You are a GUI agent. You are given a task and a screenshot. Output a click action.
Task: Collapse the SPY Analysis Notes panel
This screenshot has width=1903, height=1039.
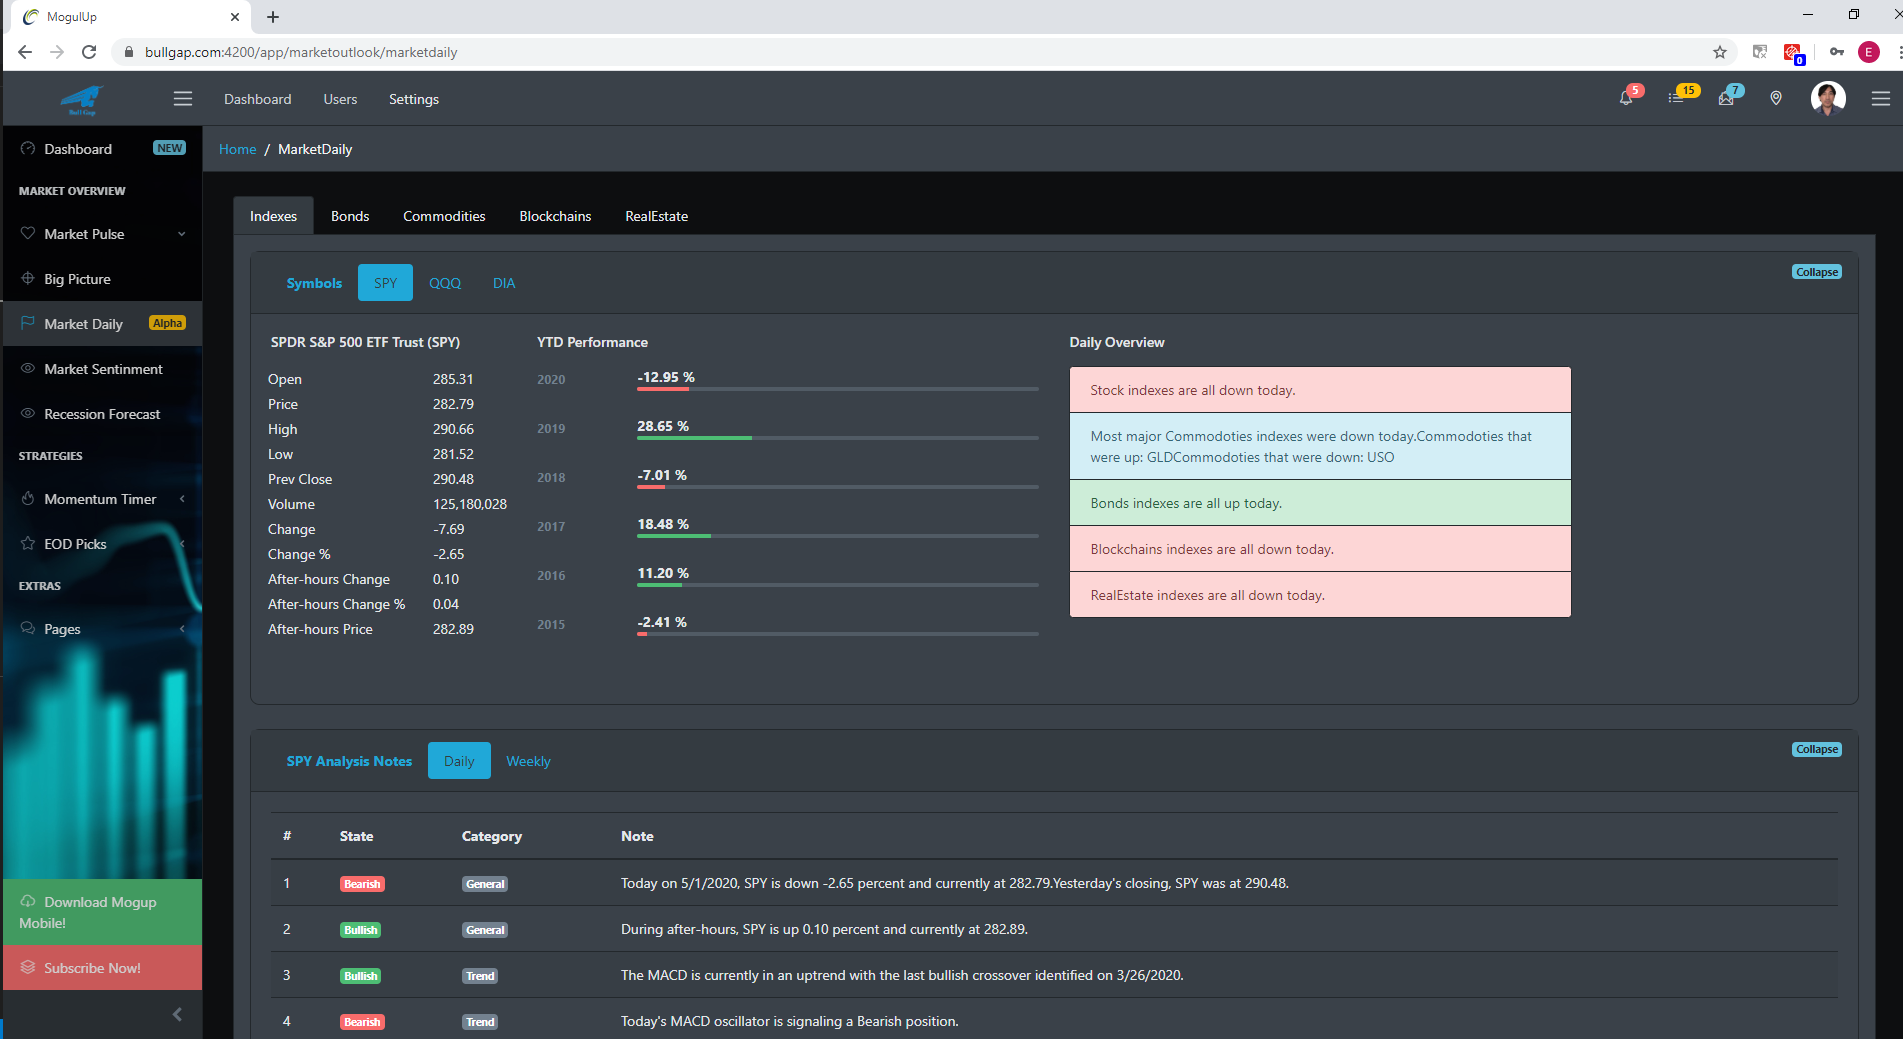(x=1817, y=749)
